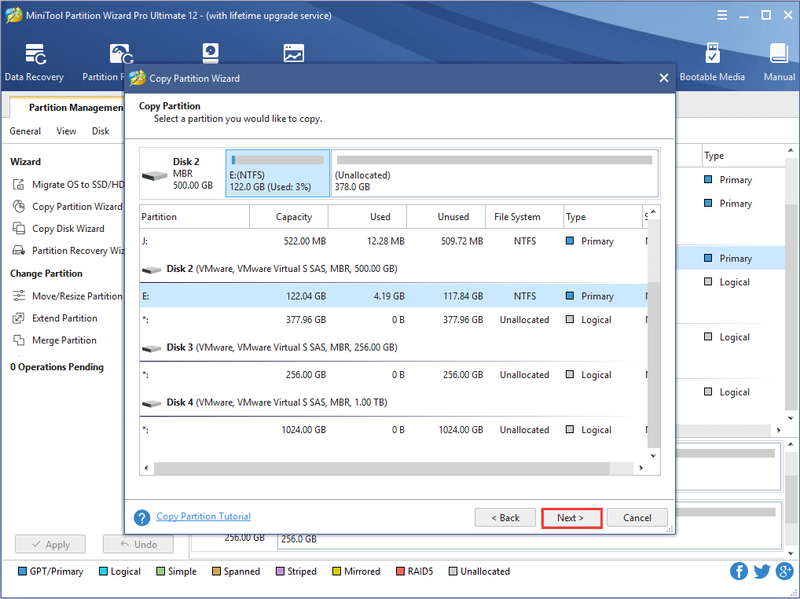Open the Facebook share icon
Viewport: 800px width, 599px height.
739,571
